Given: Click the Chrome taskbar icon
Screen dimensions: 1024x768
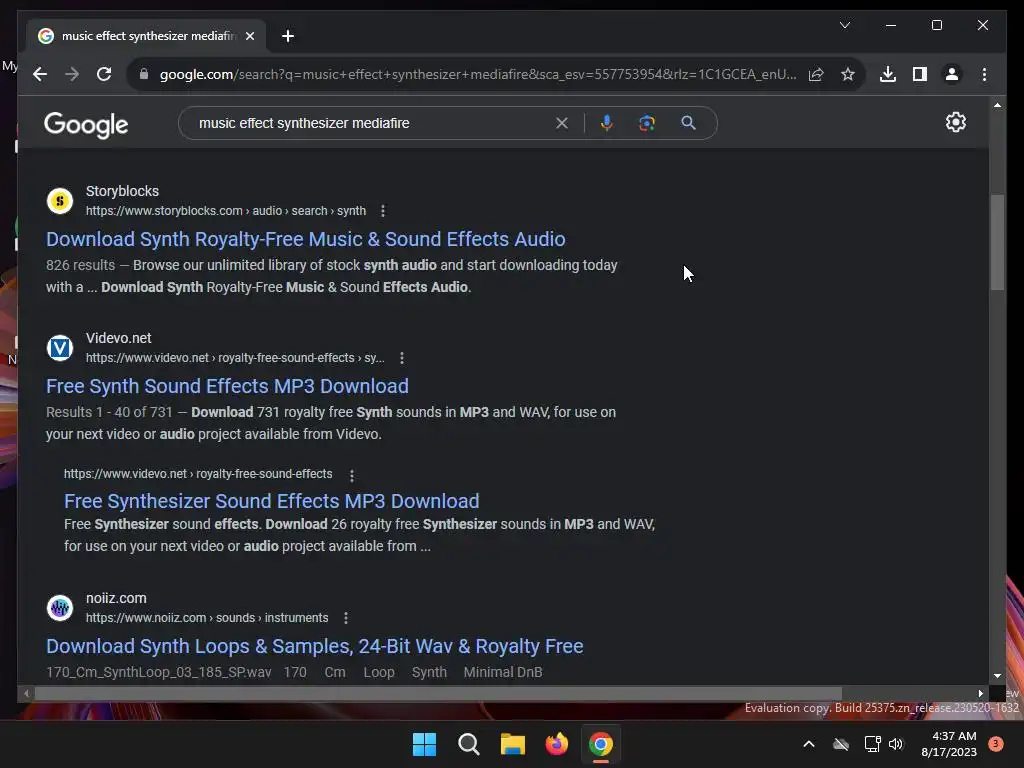Looking at the screenshot, I should click(601, 744).
